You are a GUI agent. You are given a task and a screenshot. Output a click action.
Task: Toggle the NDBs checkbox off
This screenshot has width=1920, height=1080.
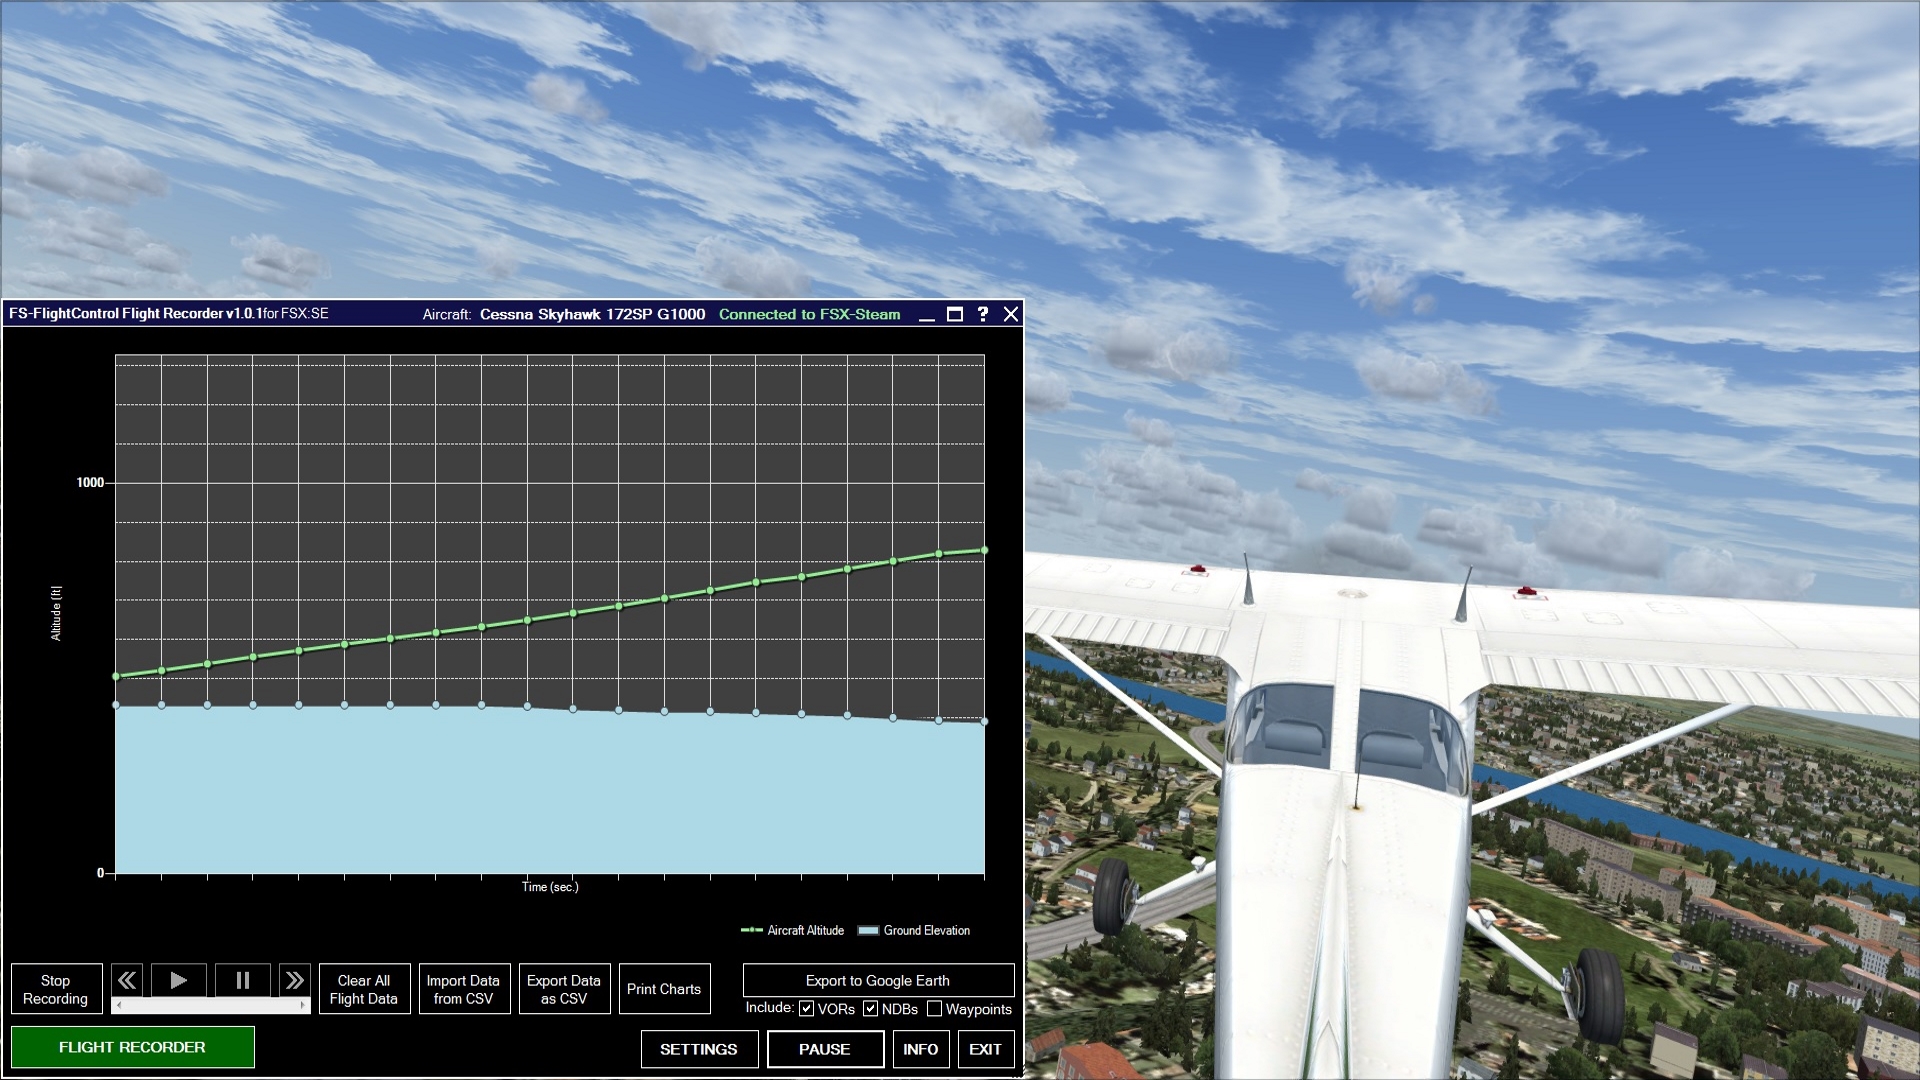pos(869,1009)
